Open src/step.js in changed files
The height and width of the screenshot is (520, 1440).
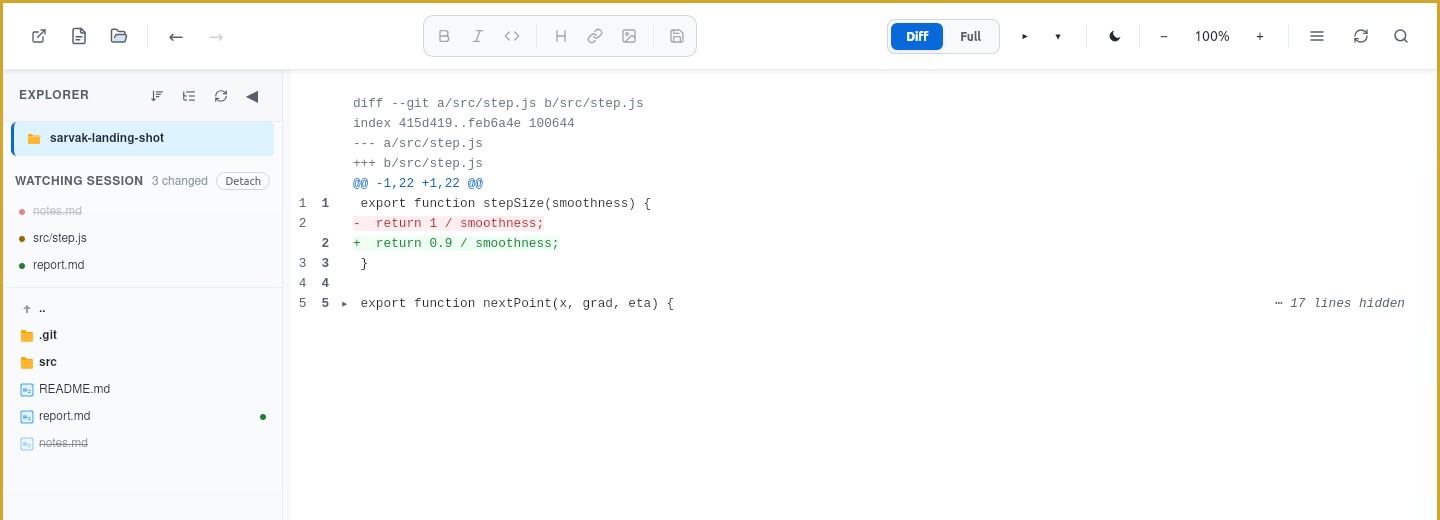tap(143, 238)
